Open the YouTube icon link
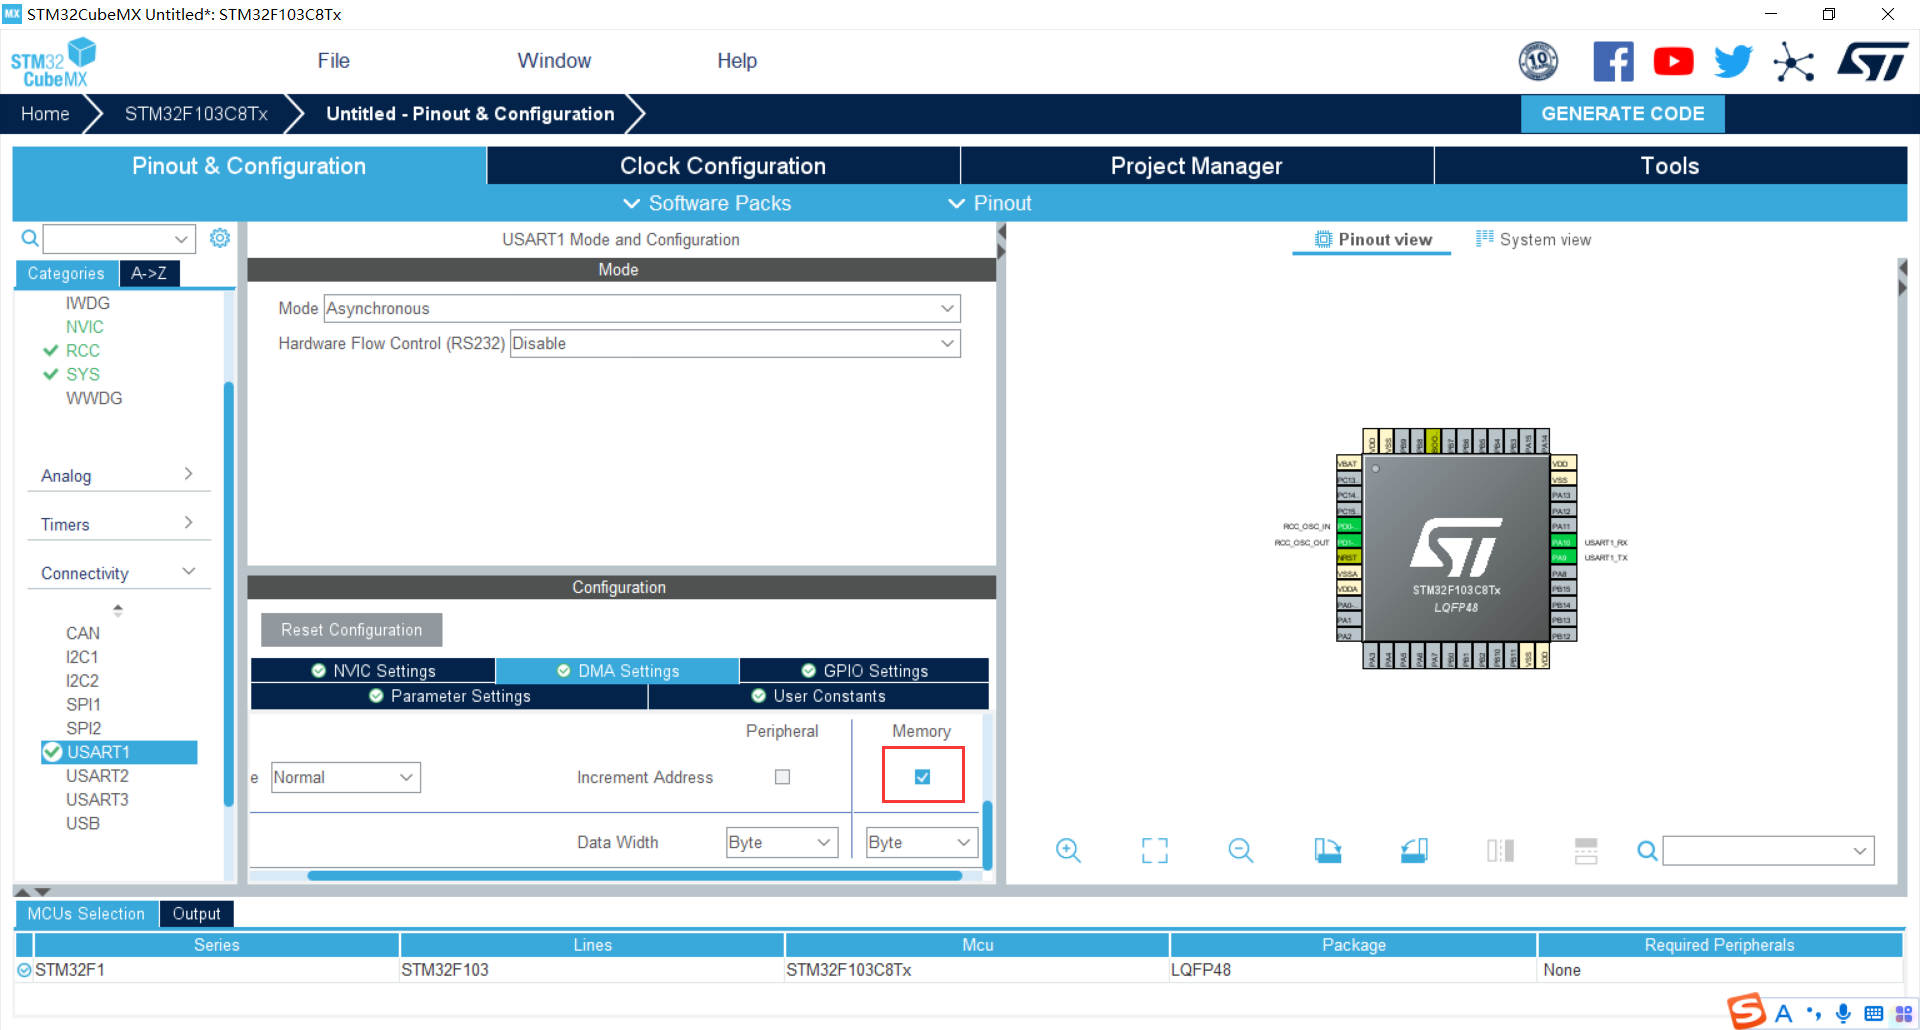 tap(1673, 62)
